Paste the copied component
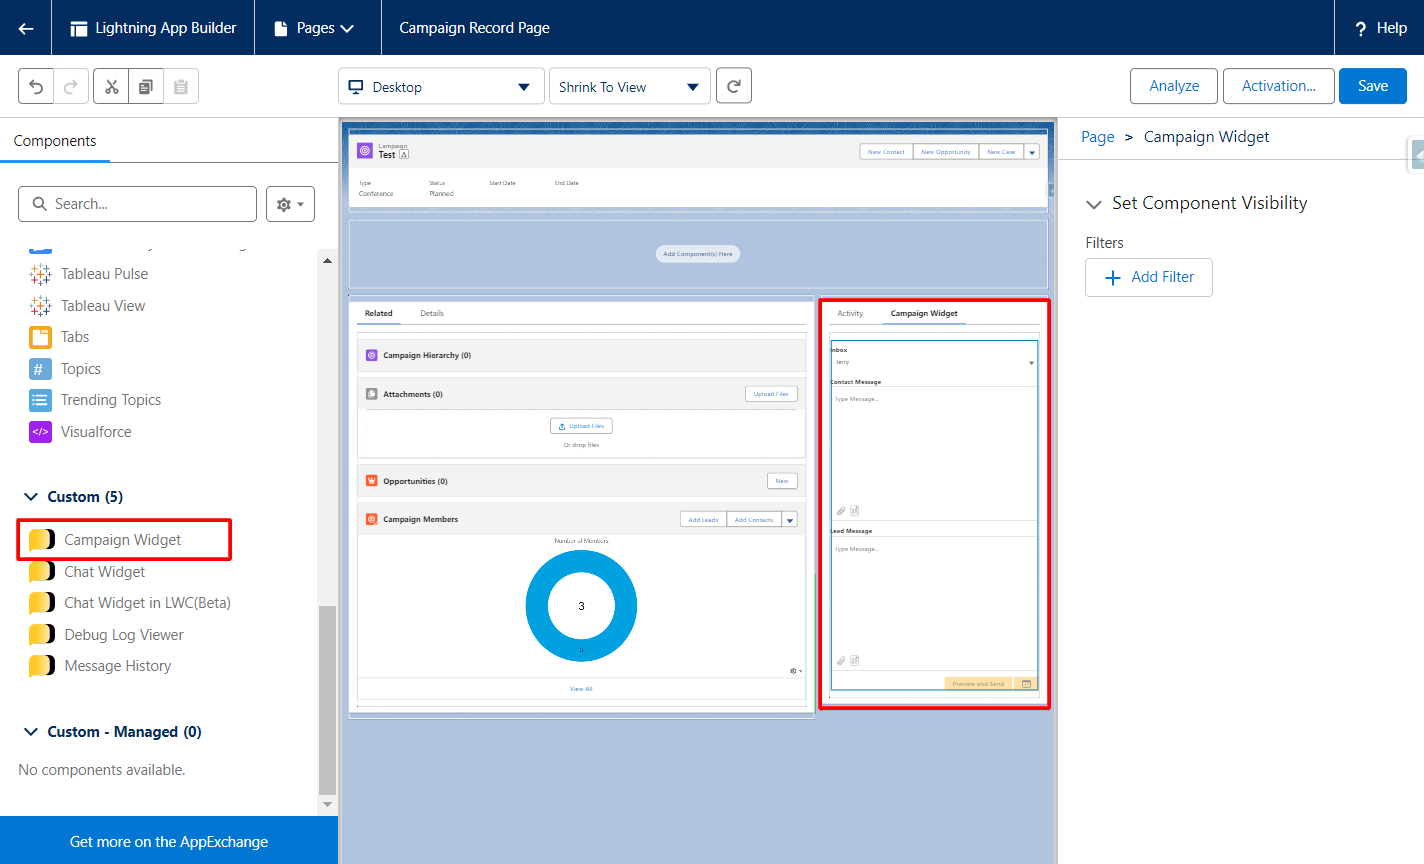Image resolution: width=1424 pixels, height=864 pixels. 181,87
